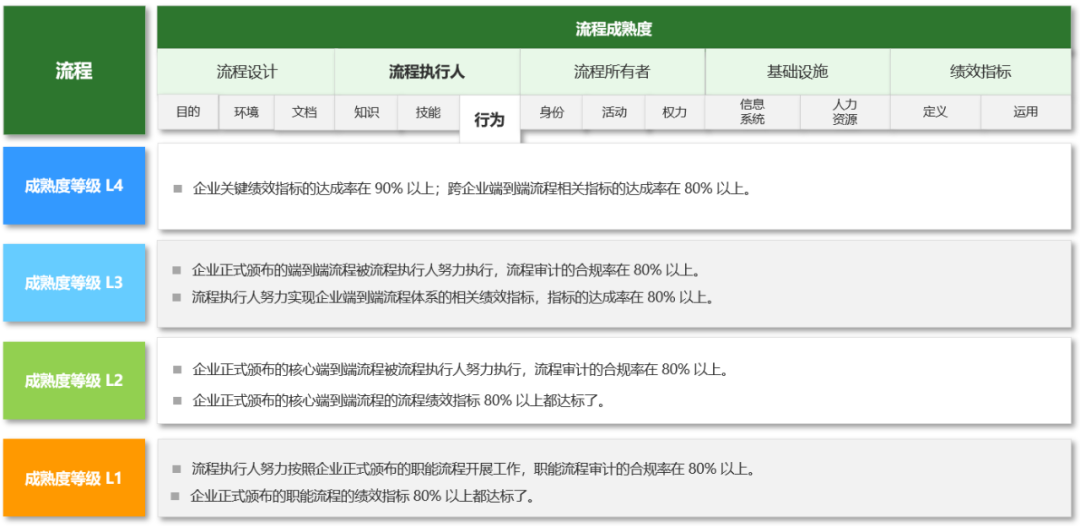
Task: Select the 目的 sub-tab
Action: pyautogui.click(x=188, y=112)
